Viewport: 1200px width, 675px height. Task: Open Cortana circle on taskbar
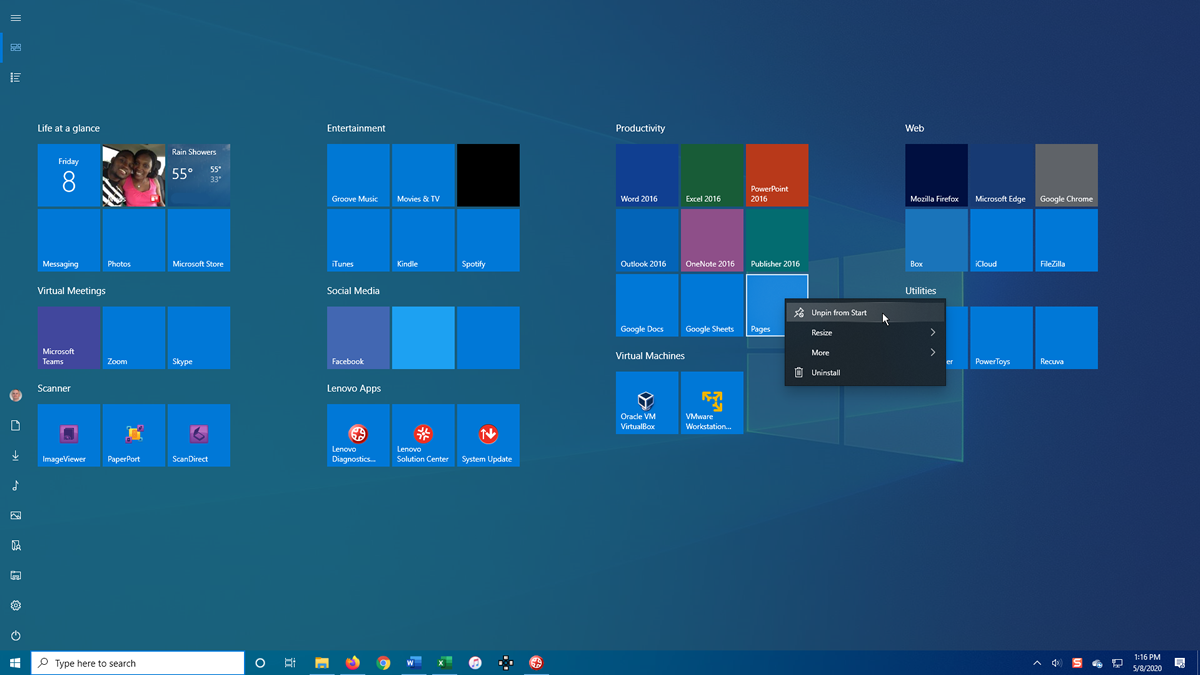[260, 663]
